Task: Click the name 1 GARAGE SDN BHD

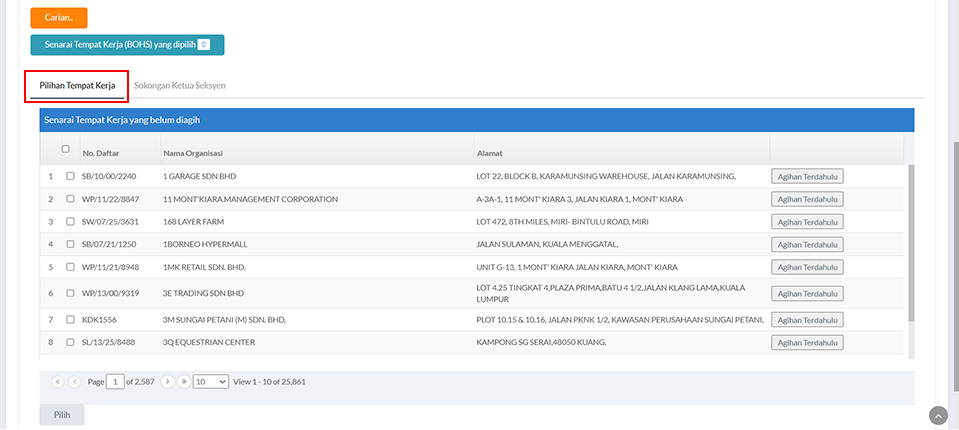Action: click(x=199, y=176)
